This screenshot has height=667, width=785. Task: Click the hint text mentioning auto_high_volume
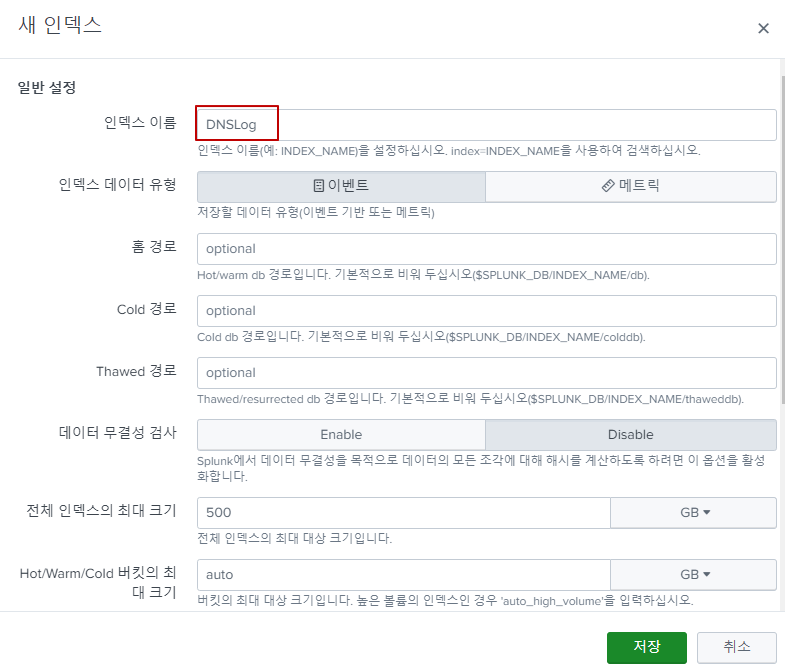[x=445, y=600]
